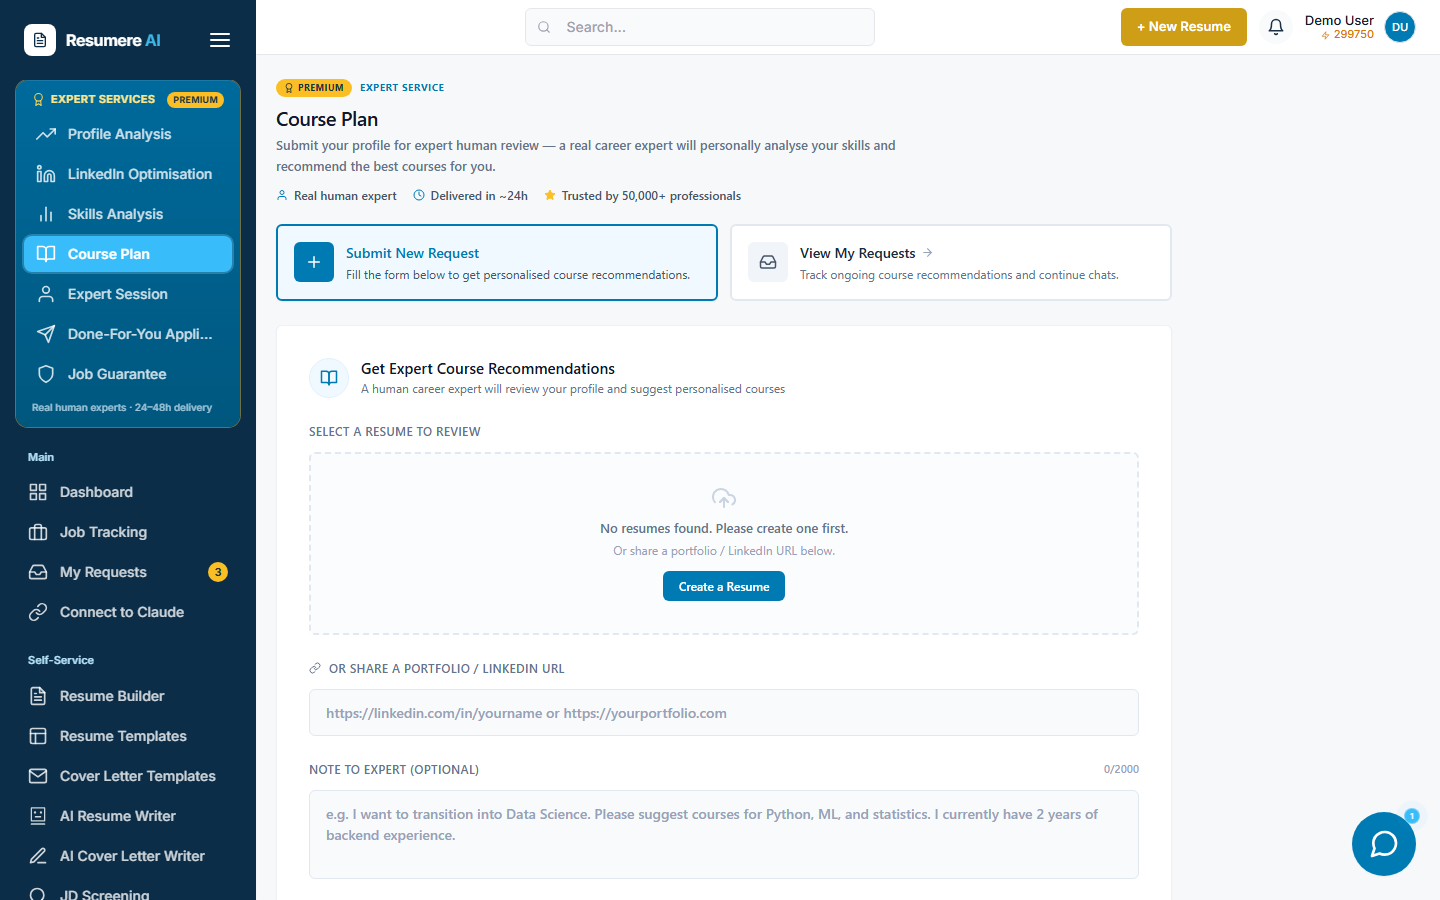Open the floating chat bubble

click(1384, 844)
